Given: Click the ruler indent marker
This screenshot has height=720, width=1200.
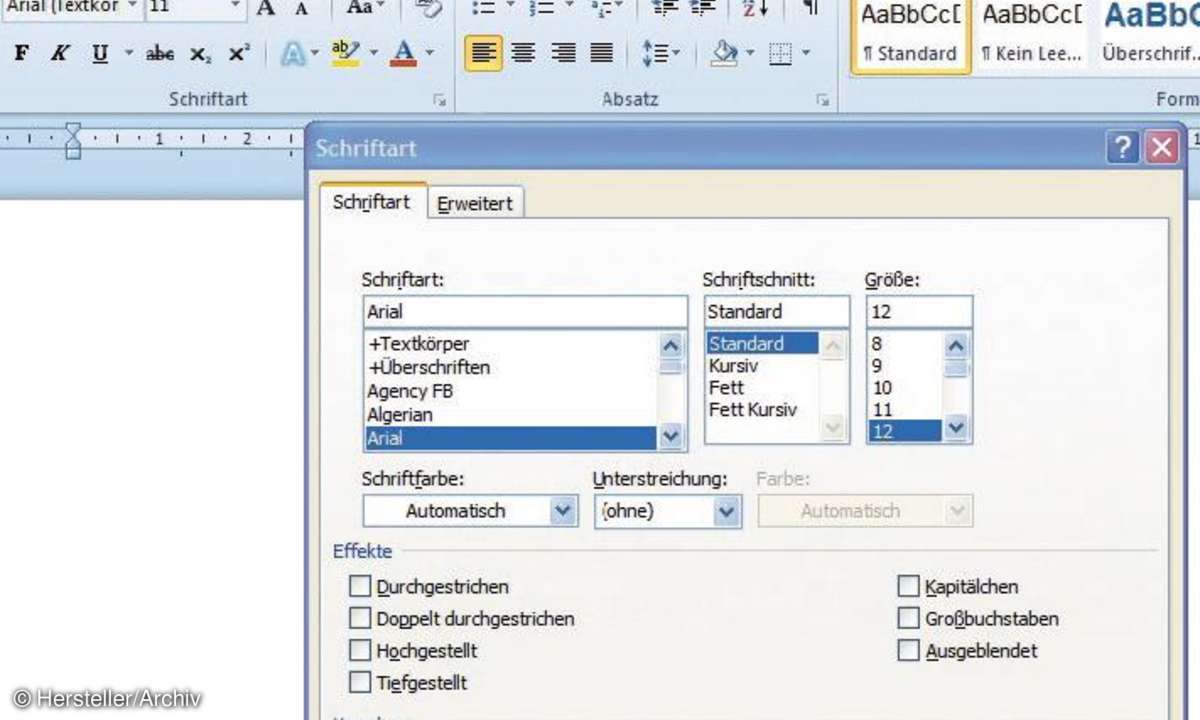Looking at the screenshot, I should 73,140.
